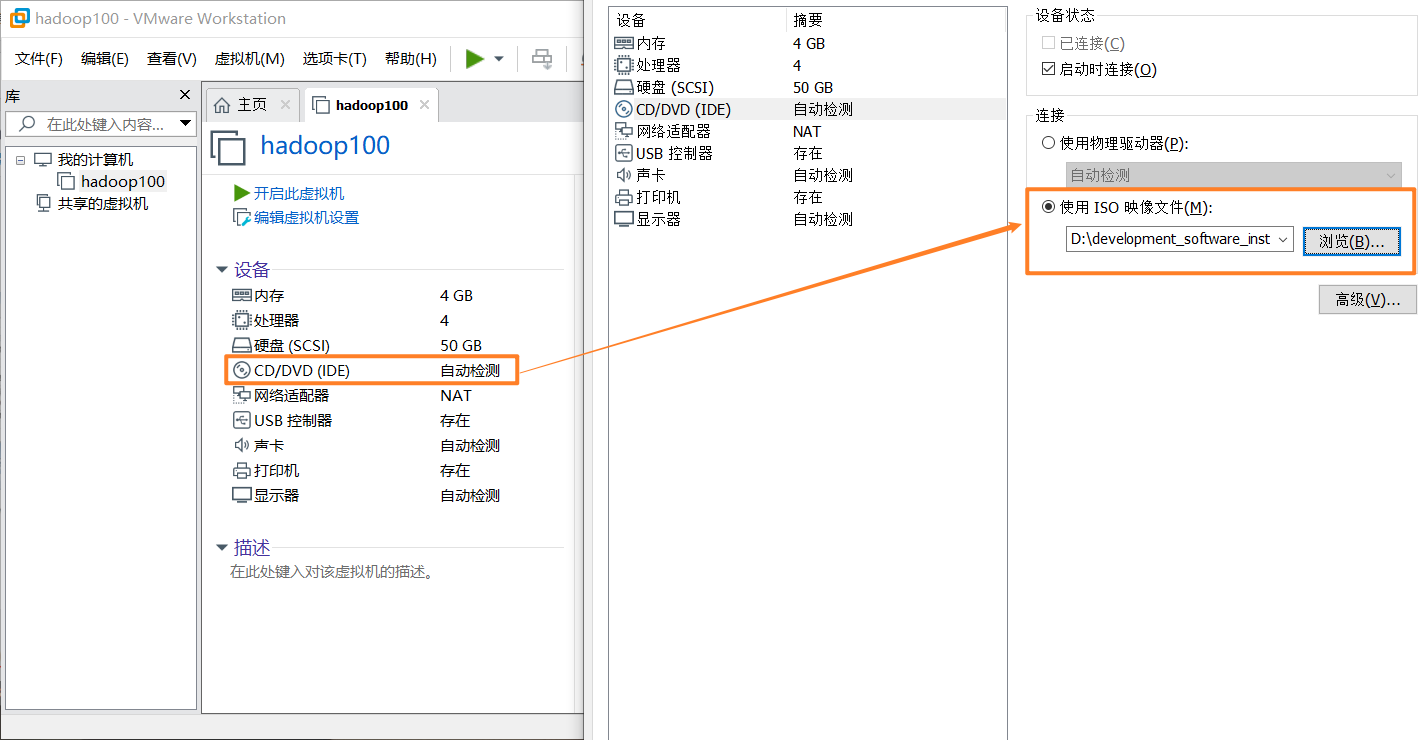Screen dimensions: 1424x740
Task: Select 打印机 row icon in settings list
Action: click(x=623, y=197)
